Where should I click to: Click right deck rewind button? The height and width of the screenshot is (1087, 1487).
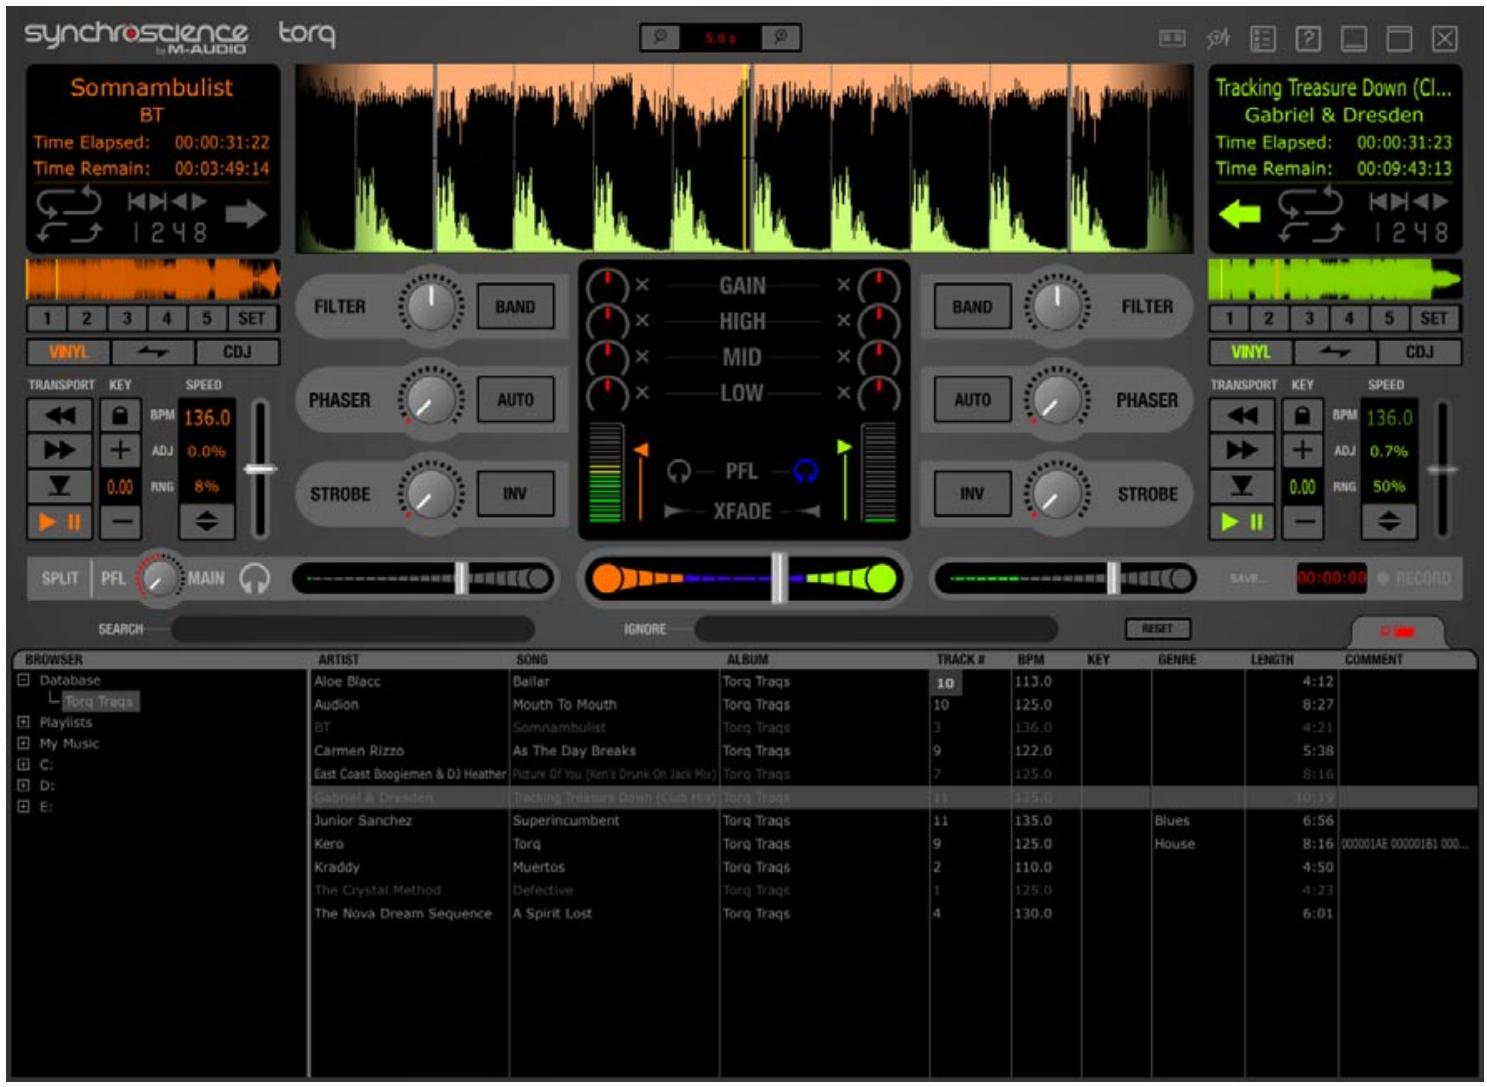(x=1242, y=416)
